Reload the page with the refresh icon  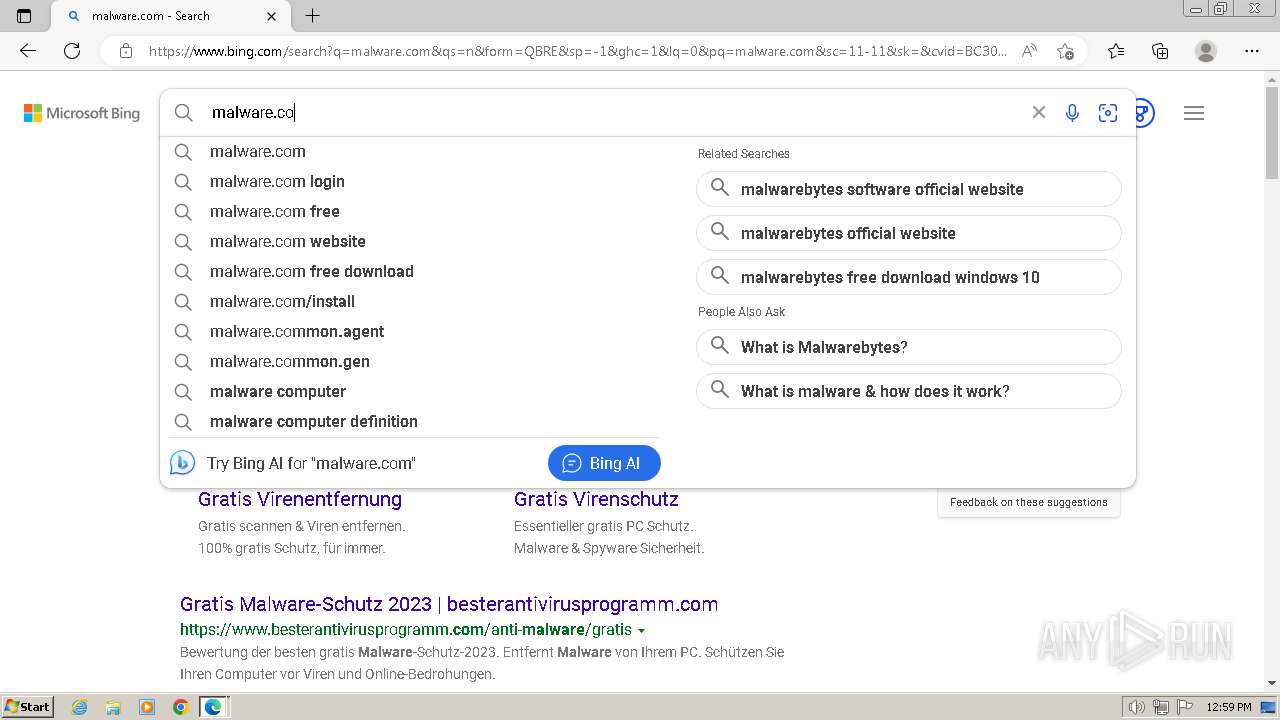pyautogui.click(x=72, y=51)
